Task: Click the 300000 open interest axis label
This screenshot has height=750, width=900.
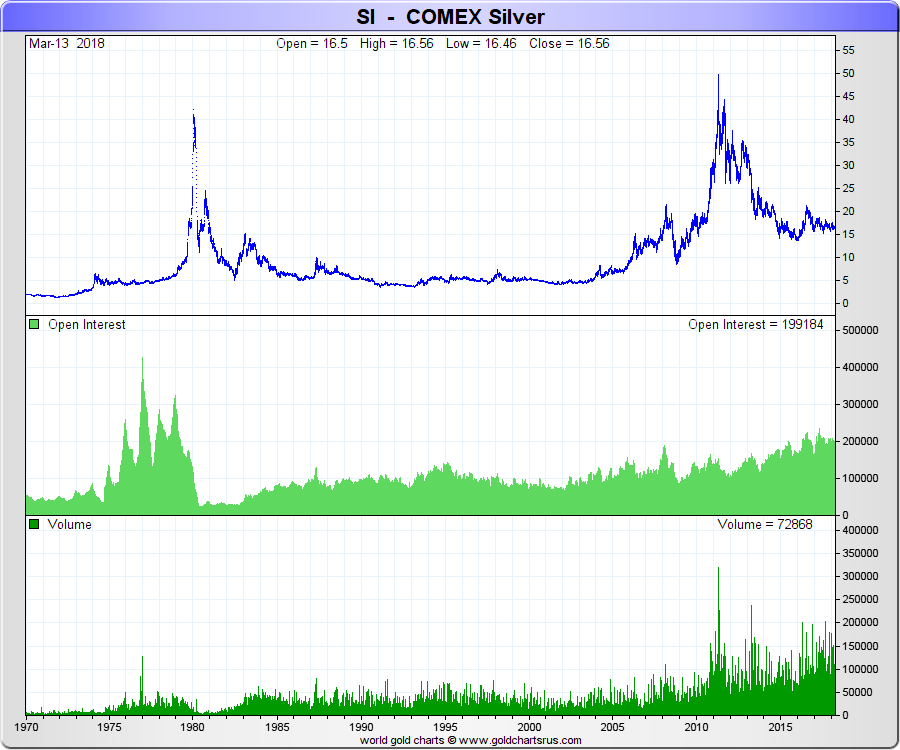Action: pyautogui.click(x=860, y=405)
